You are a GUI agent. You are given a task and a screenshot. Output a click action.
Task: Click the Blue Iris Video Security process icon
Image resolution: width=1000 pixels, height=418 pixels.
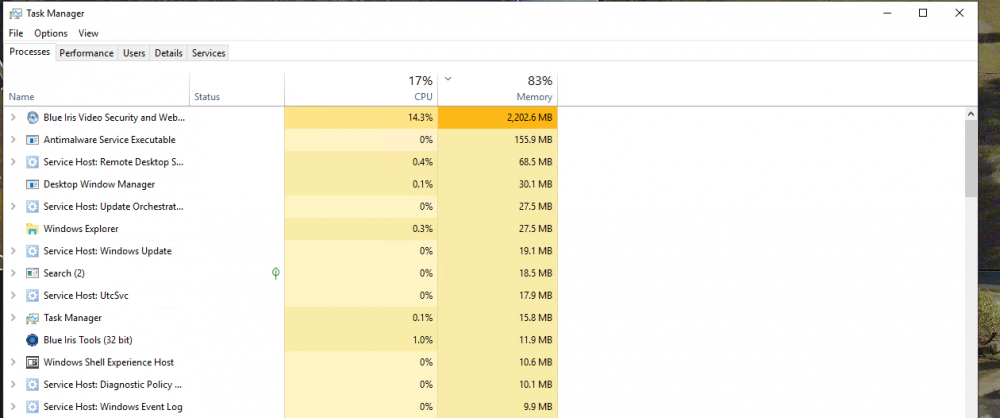pyautogui.click(x=33, y=117)
